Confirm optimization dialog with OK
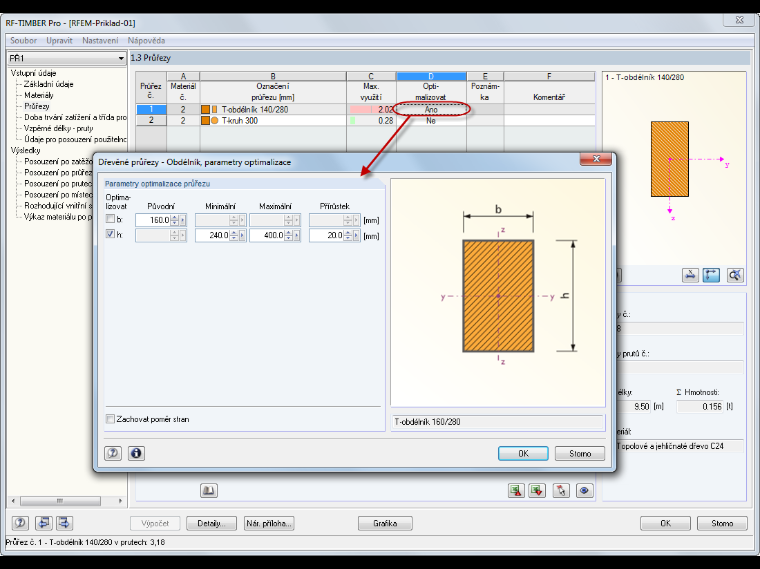 point(523,454)
